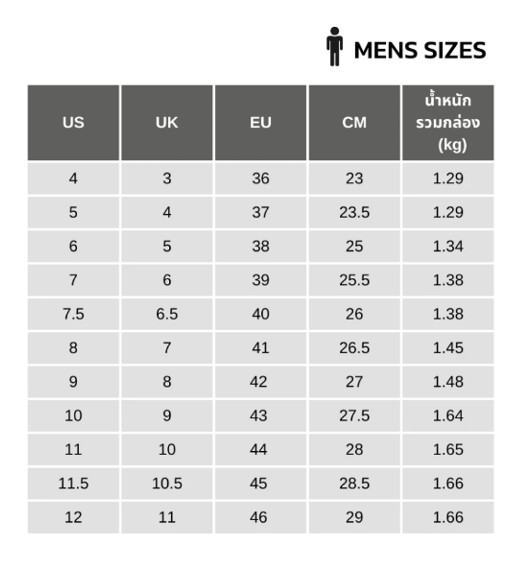
Task: Select EU size 46 cell
Action: (x=260, y=517)
